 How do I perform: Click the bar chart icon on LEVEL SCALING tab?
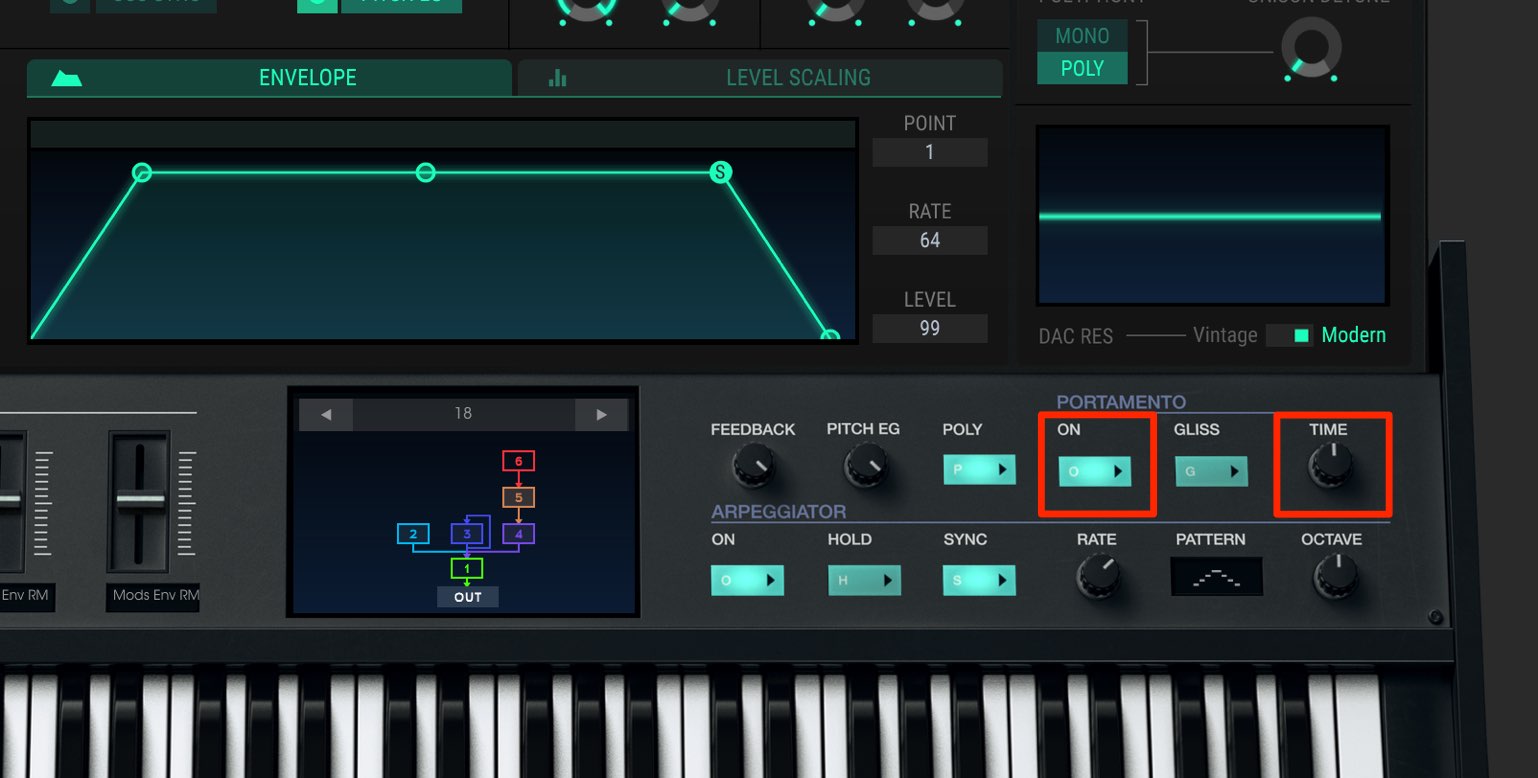pos(558,78)
